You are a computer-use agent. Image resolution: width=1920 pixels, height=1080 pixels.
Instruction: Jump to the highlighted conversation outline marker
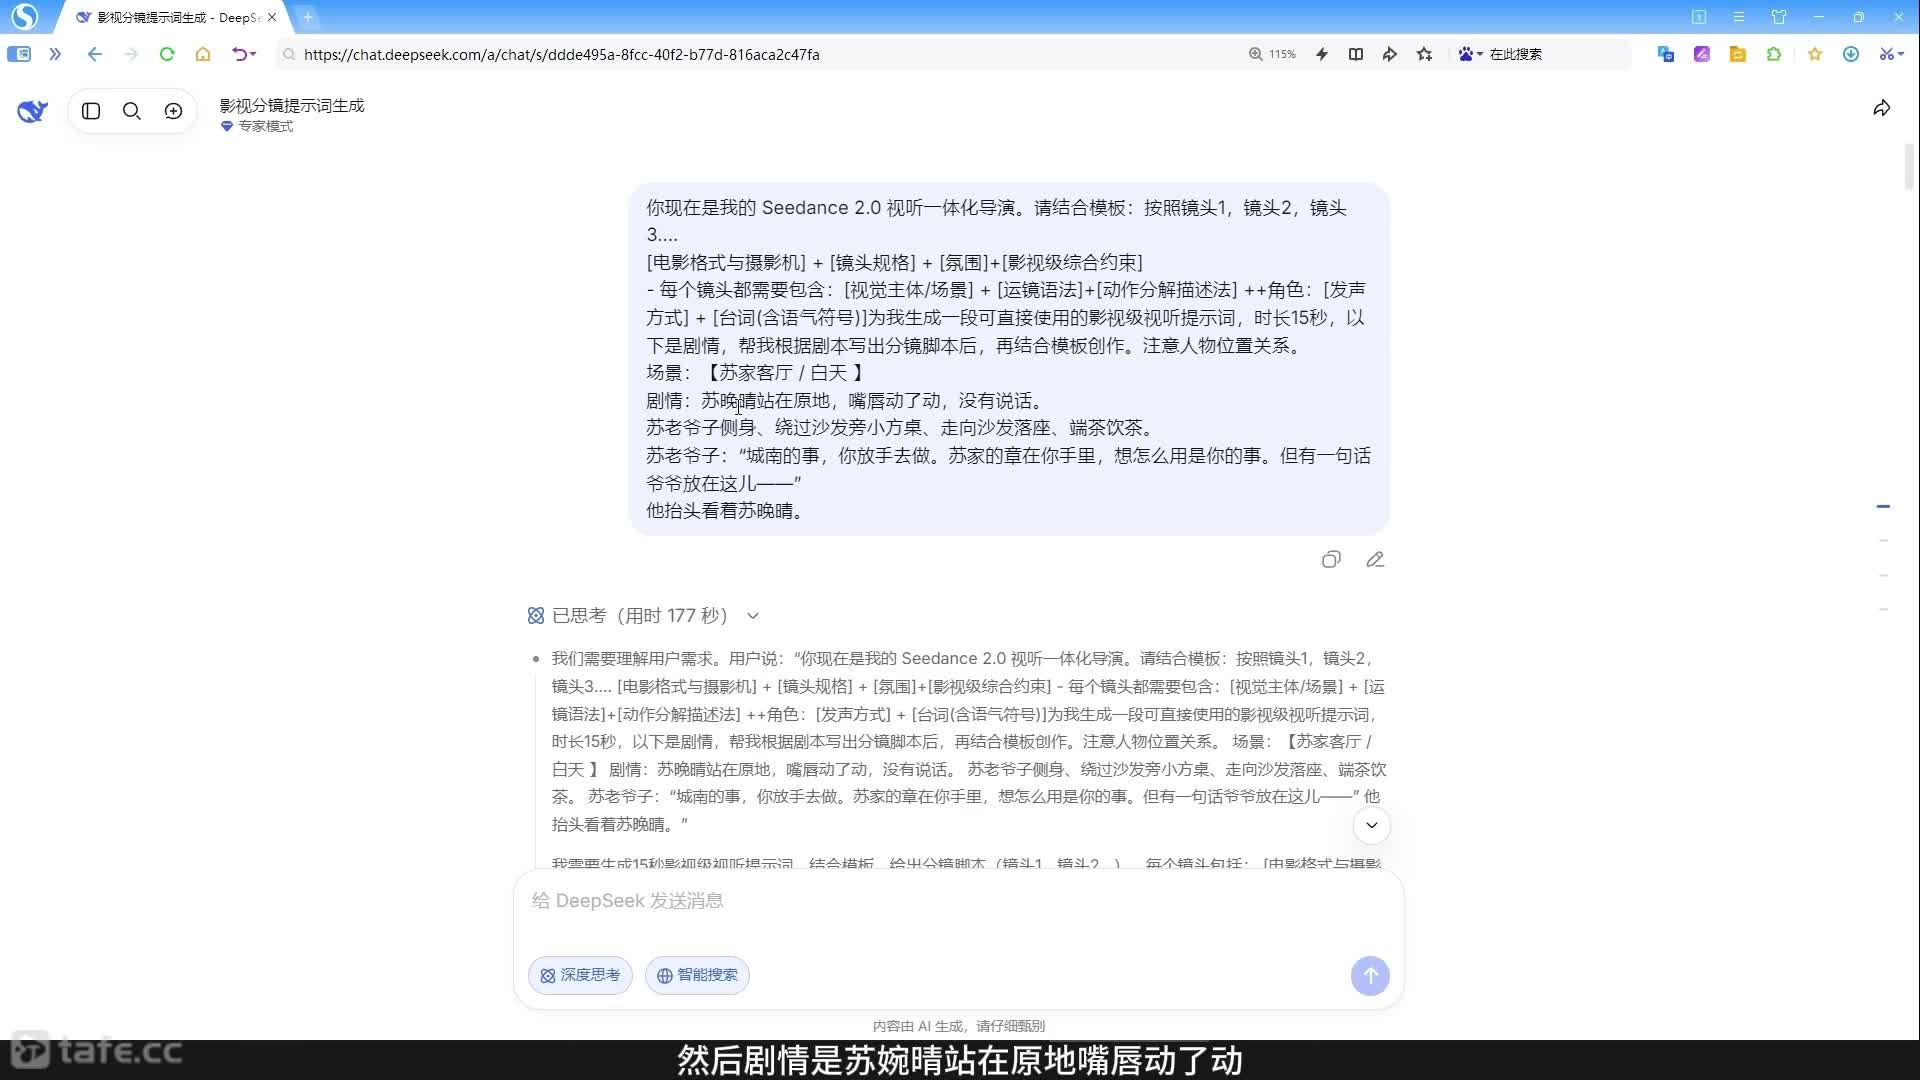tap(1883, 507)
